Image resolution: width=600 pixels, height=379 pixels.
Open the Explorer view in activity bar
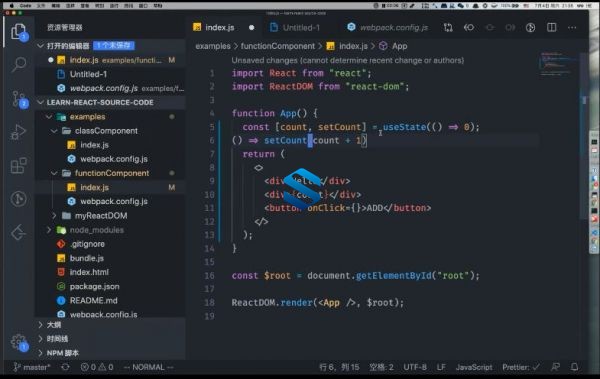(x=18, y=31)
